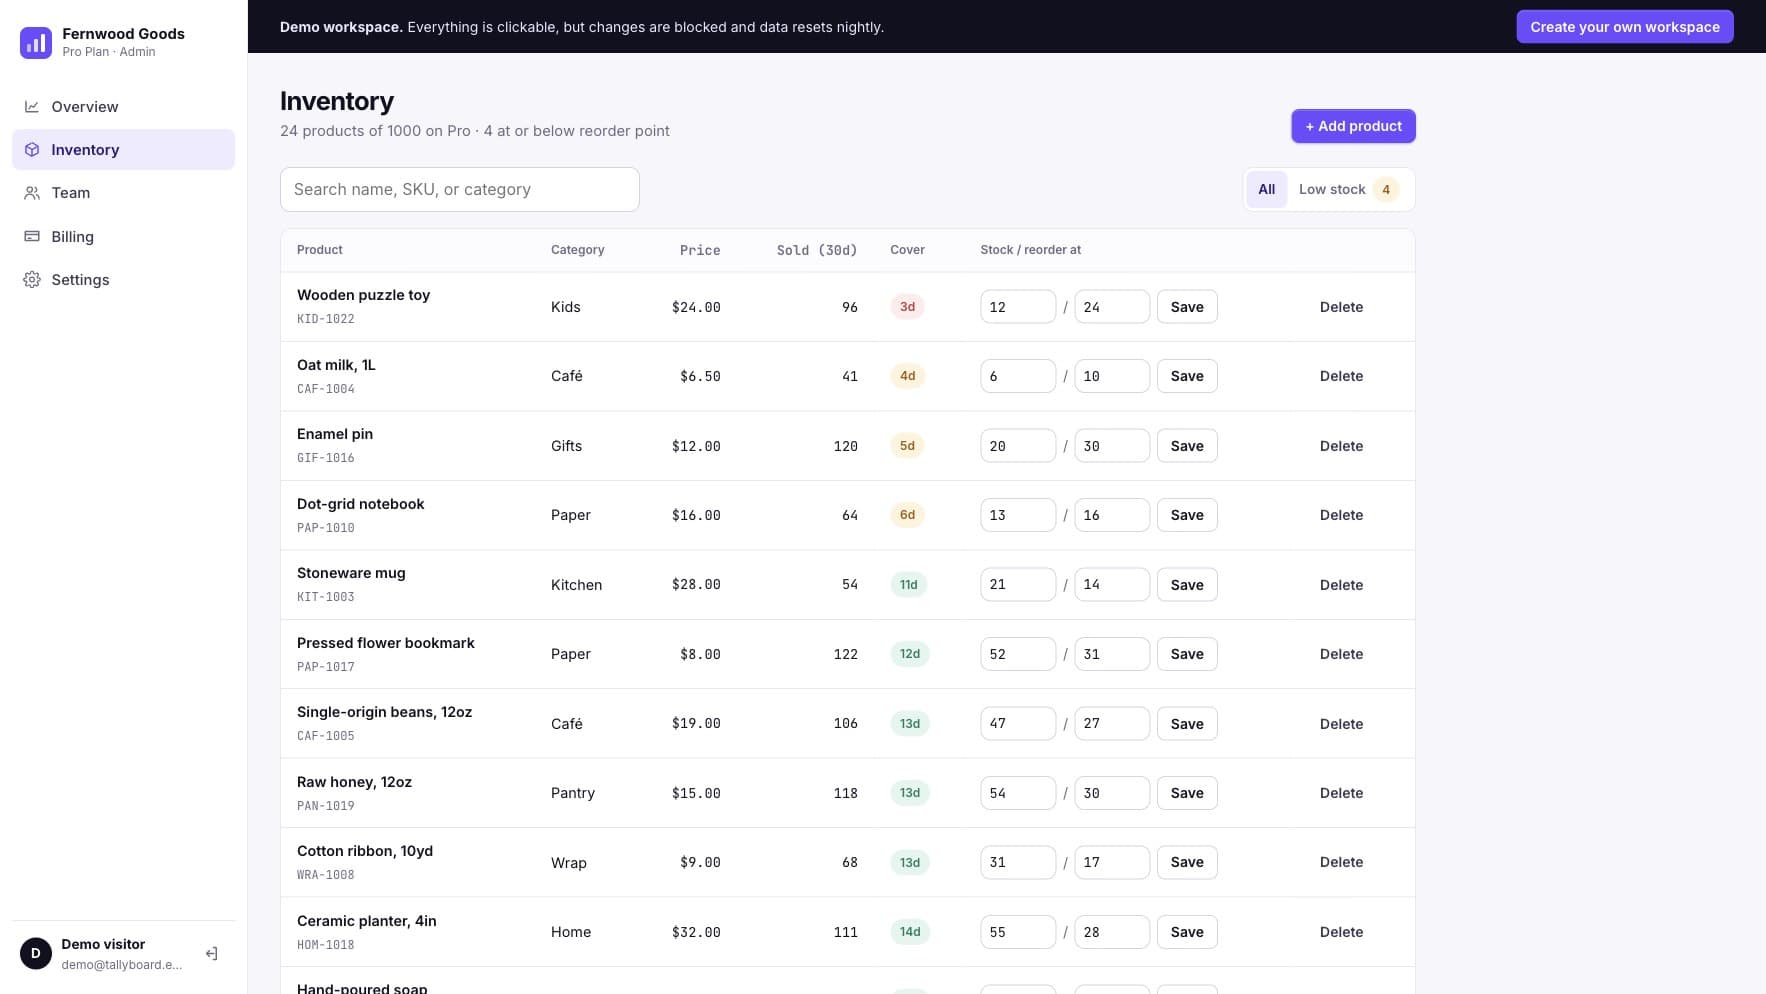Open the Billing page label
Image resolution: width=1766 pixels, height=994 pixels.
pos(73,236)
